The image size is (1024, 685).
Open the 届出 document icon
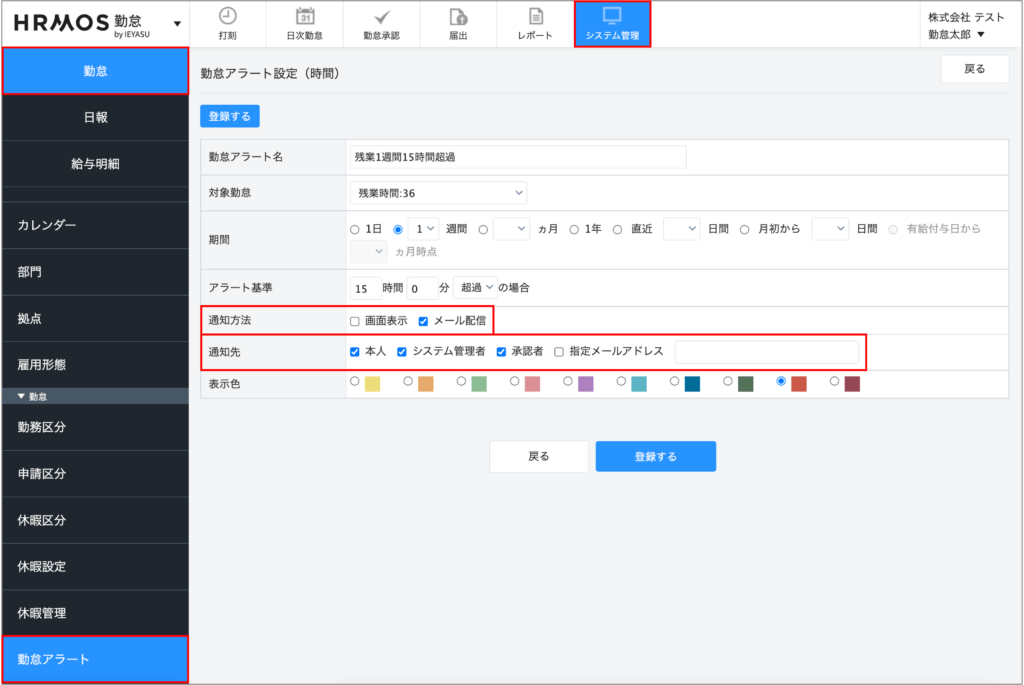coord(458,16)
